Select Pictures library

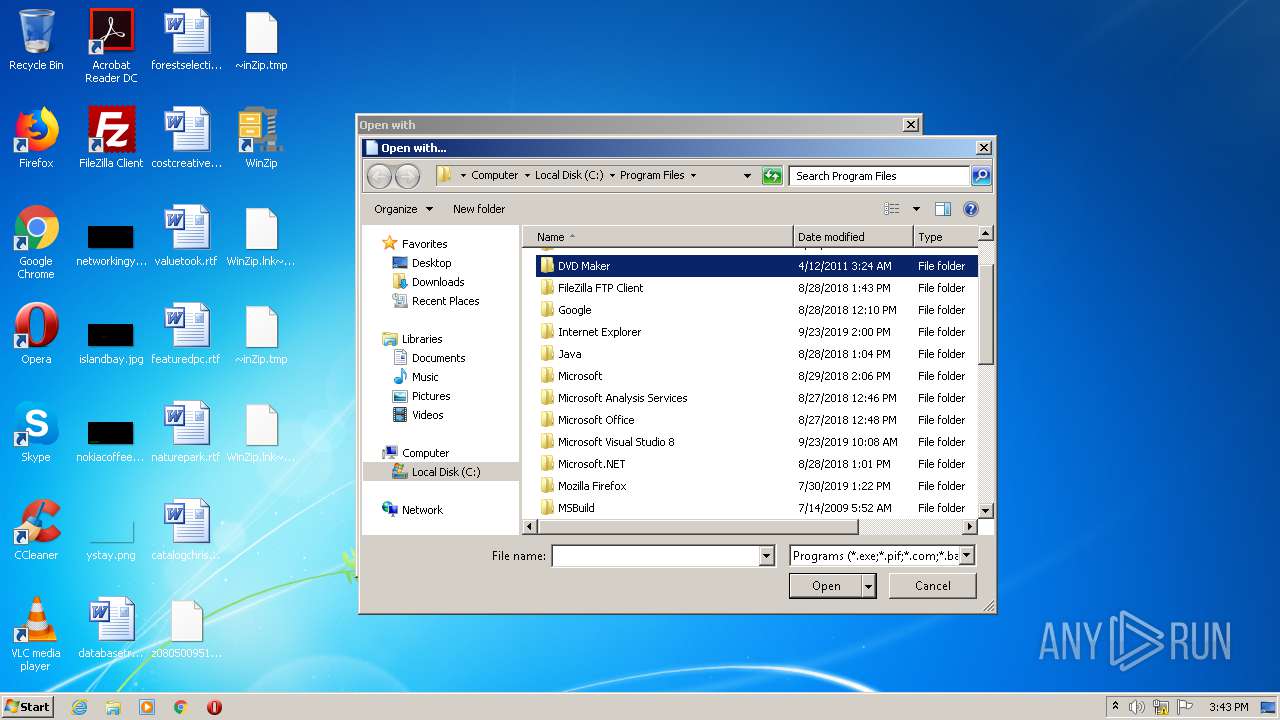(431, 396)
